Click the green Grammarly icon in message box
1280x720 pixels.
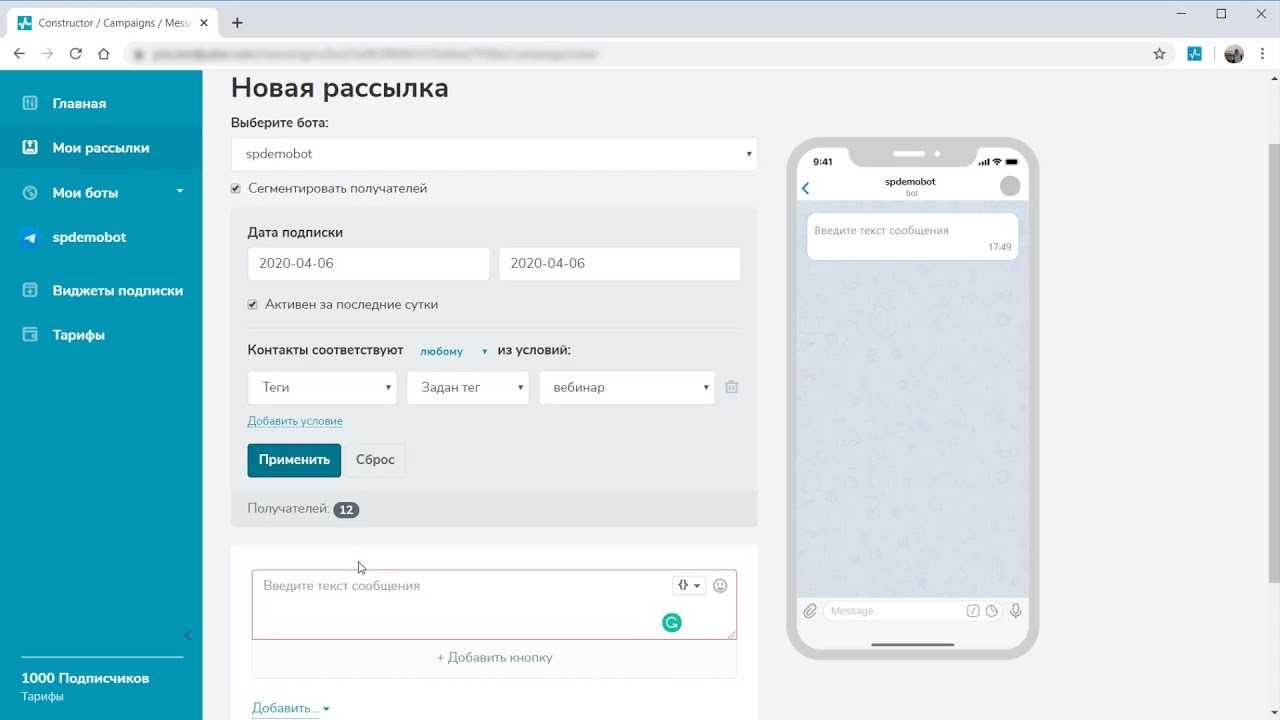pyautogui.click(x=672, y=623)
